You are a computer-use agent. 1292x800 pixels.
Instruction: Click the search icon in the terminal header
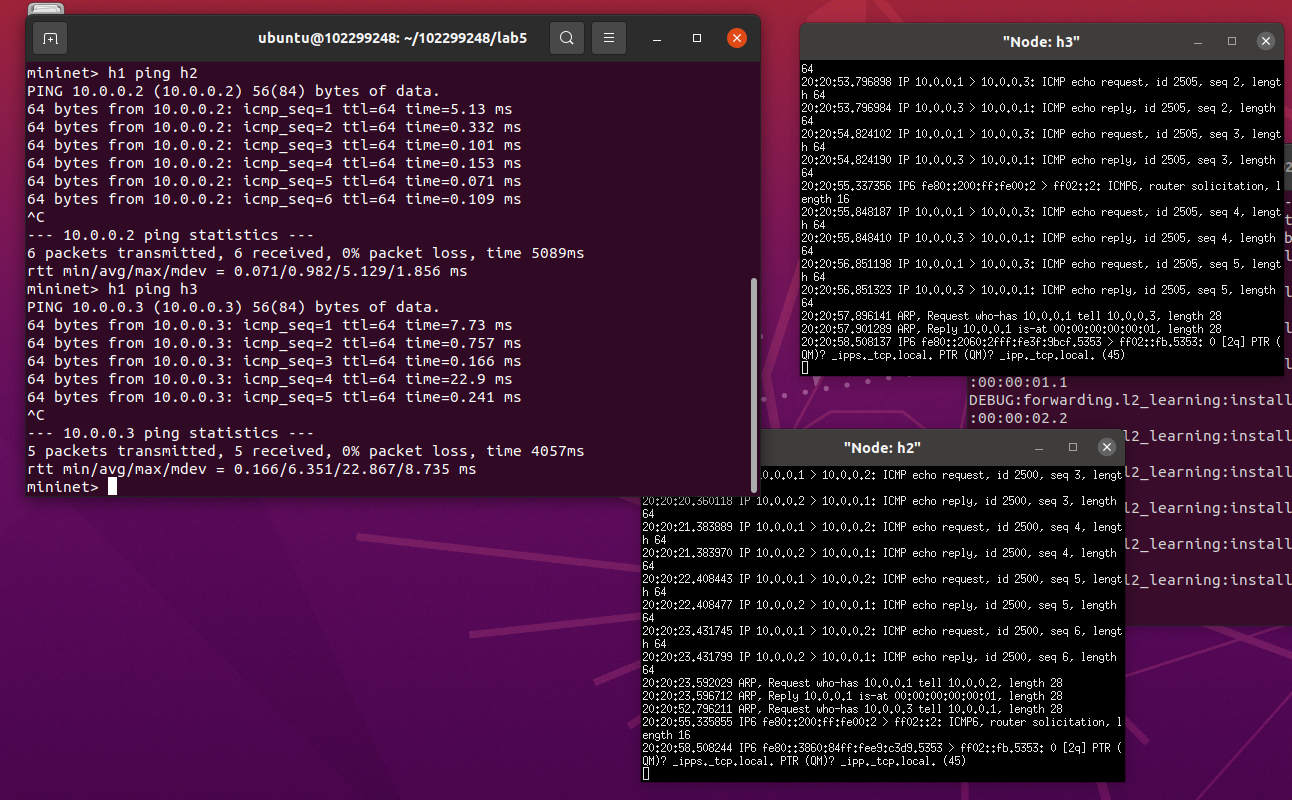(566, 39)
